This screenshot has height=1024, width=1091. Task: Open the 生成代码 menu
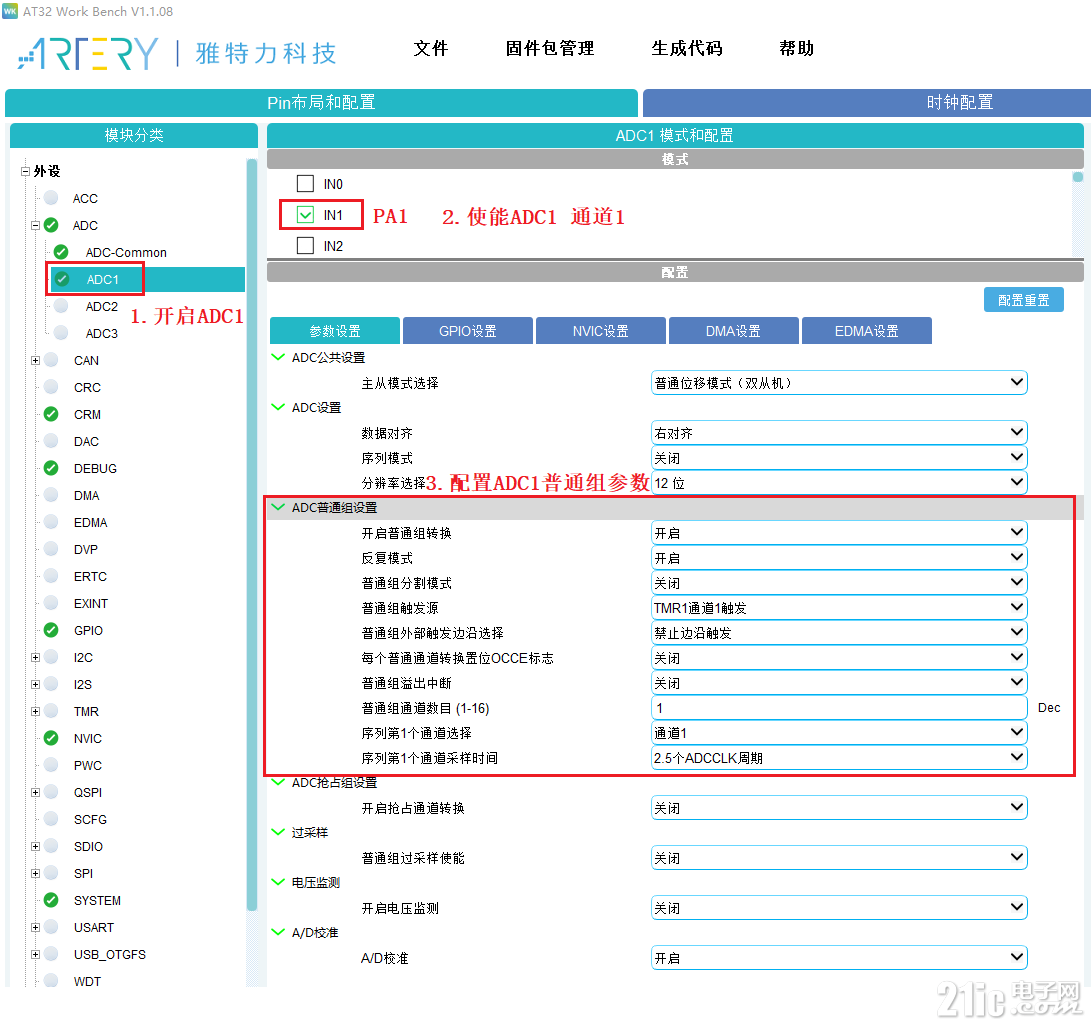[x=687, y=48]
